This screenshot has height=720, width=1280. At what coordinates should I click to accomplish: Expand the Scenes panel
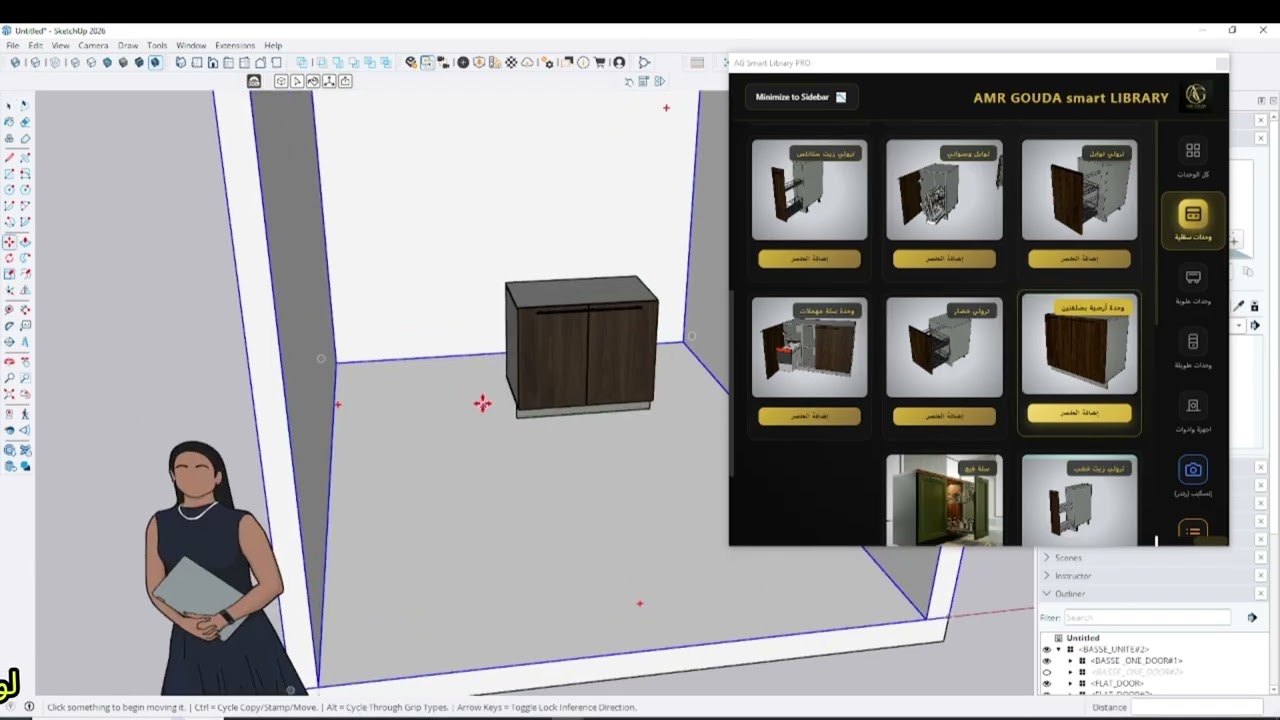pyautogui.click(x=1047, y=558)
